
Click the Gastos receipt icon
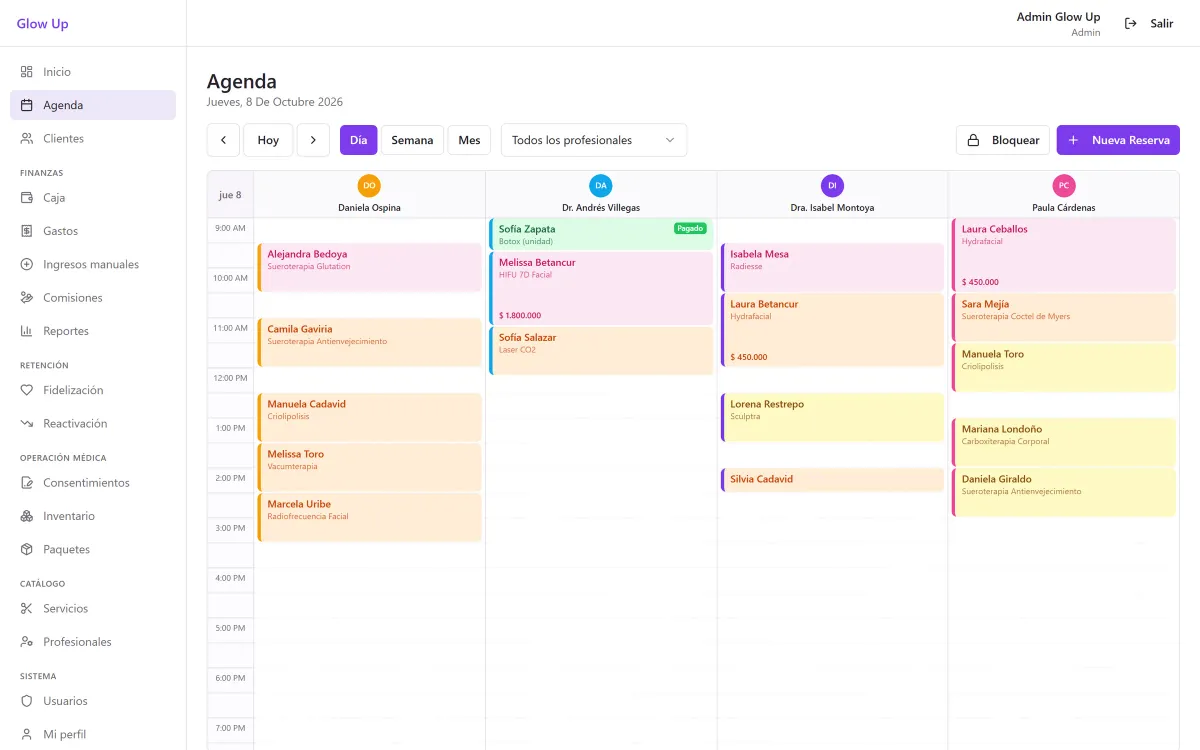(27, 231)
